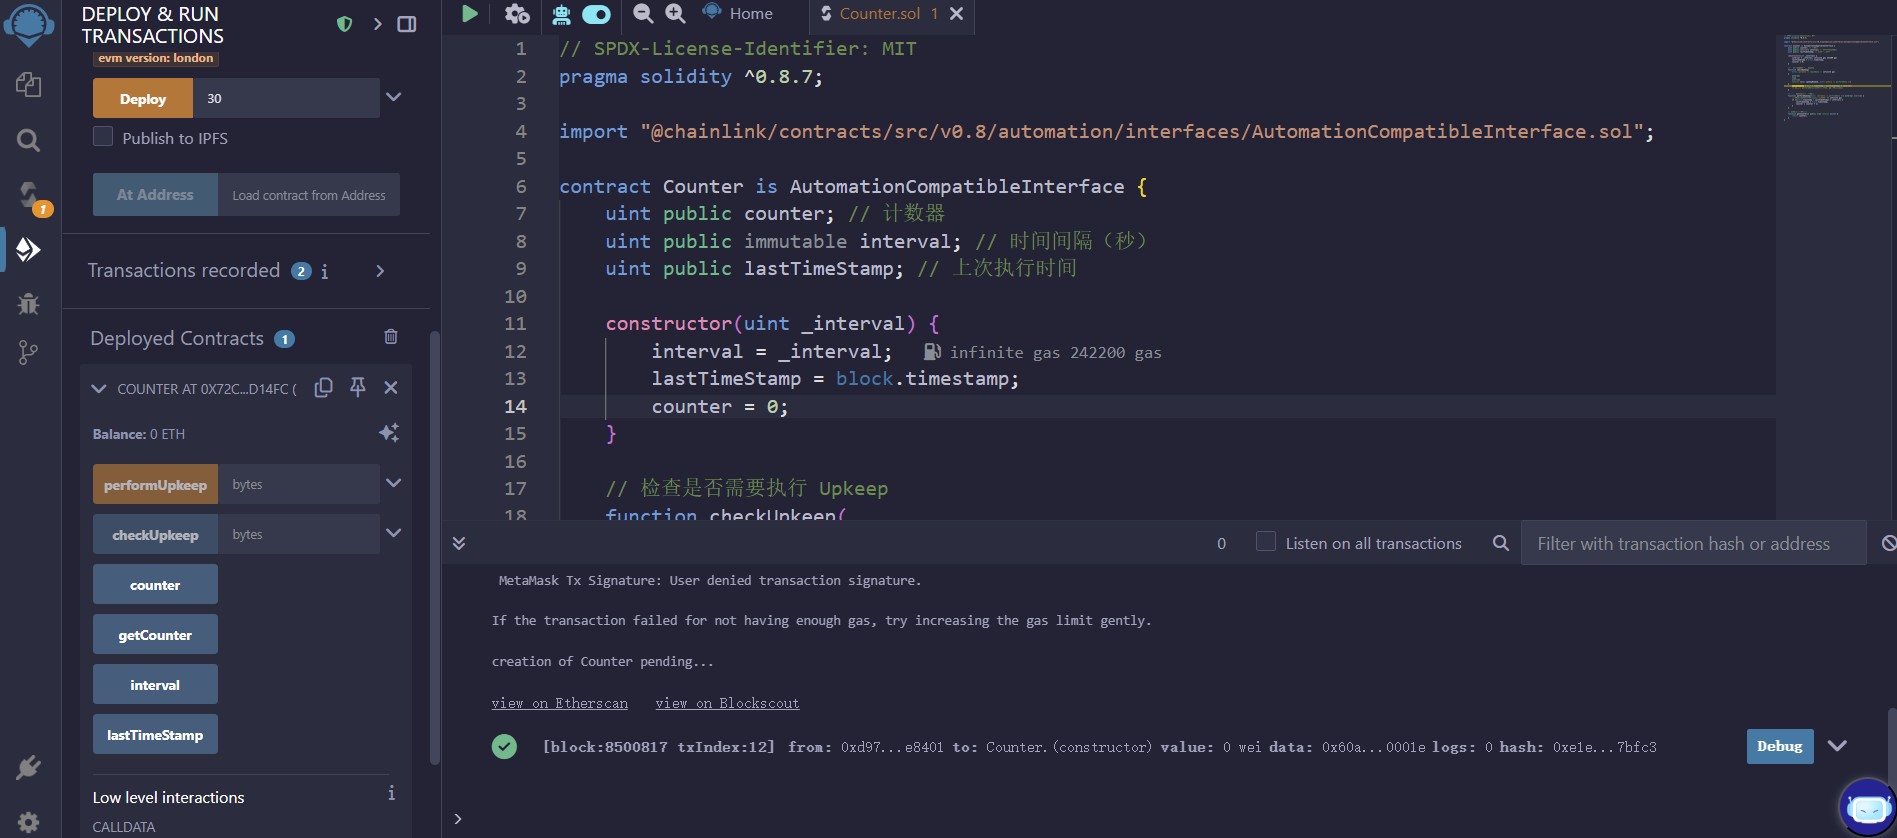Click the performUpkeep function button
The image size is (1897, 838).
(x=155, y=484)
